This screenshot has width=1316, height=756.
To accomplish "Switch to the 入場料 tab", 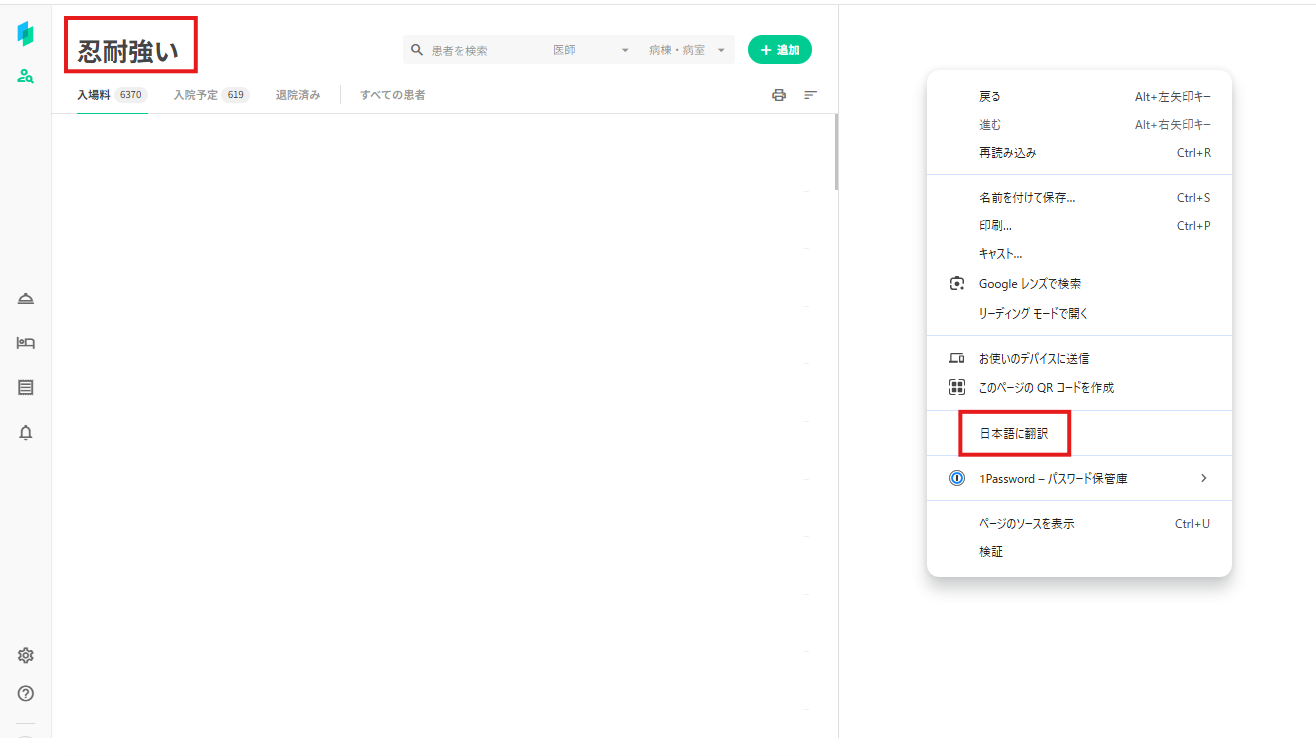I will [112, 95].
